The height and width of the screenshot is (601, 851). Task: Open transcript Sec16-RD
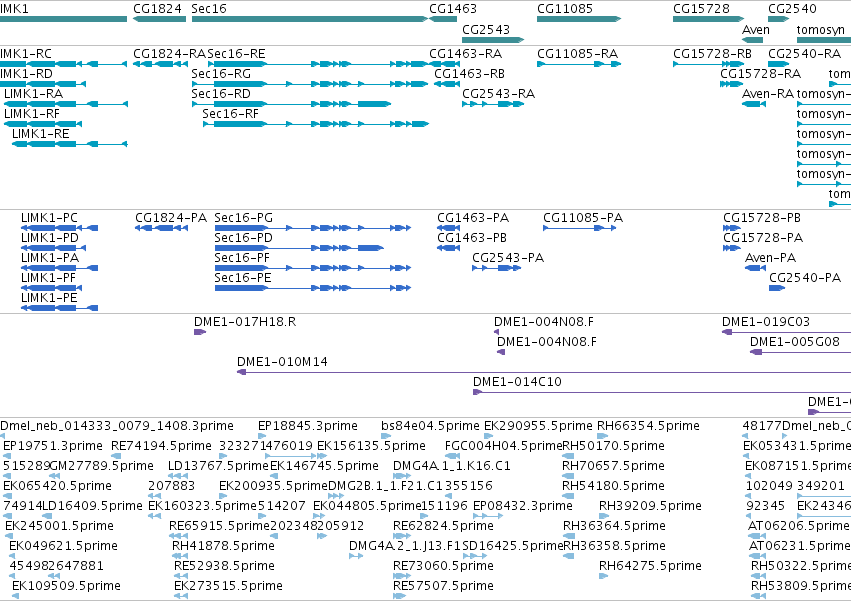pyautogui.click(x=221, y=94)
